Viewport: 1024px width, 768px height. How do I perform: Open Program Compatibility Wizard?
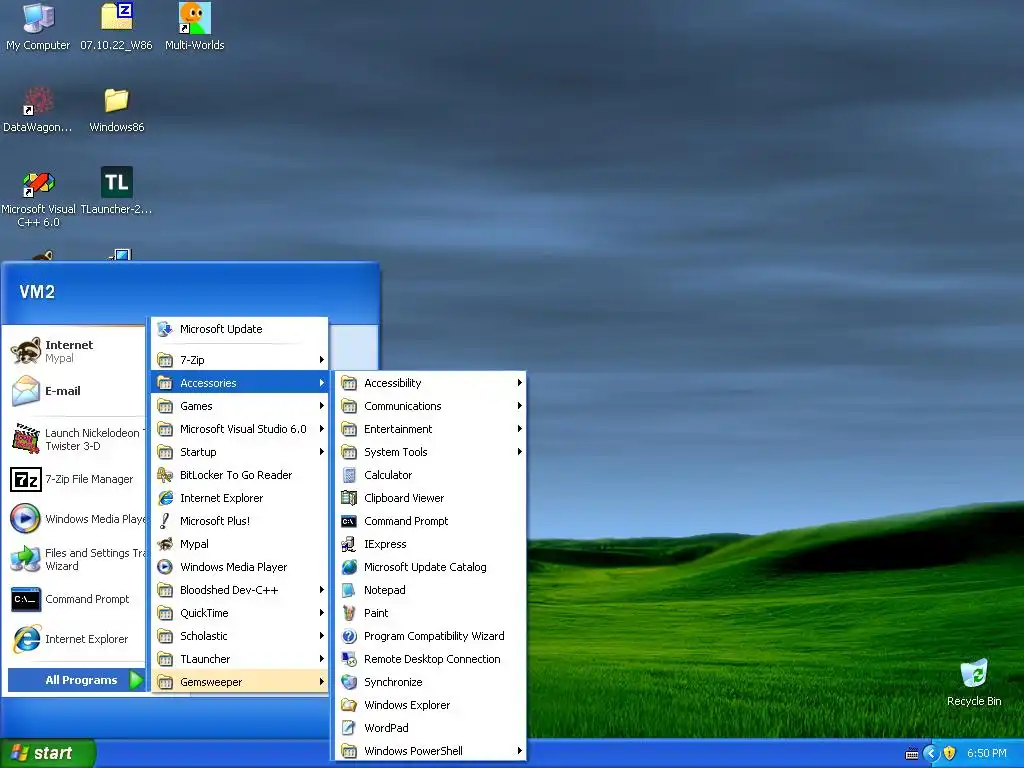(430, 635)
